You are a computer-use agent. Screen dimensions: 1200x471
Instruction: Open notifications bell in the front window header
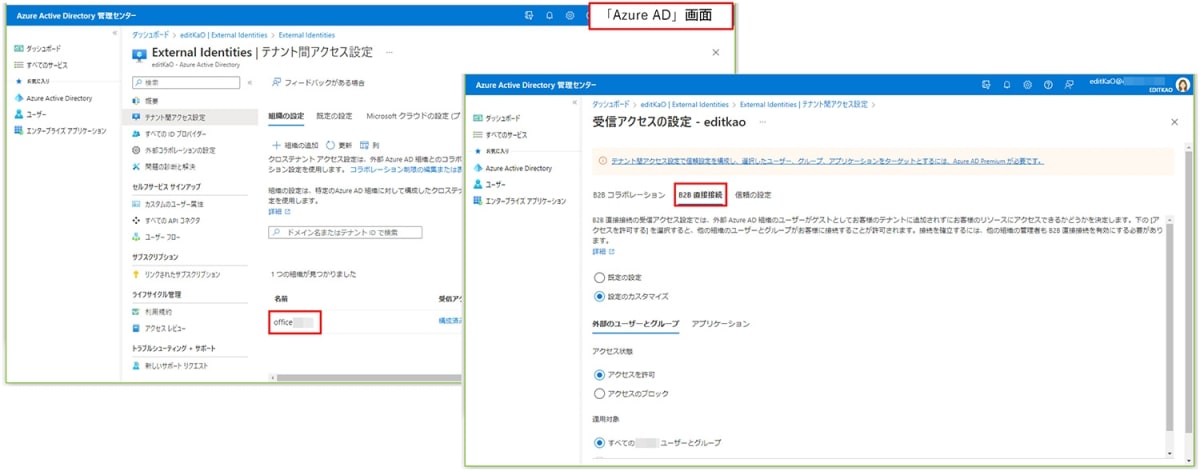(1007, 85)
